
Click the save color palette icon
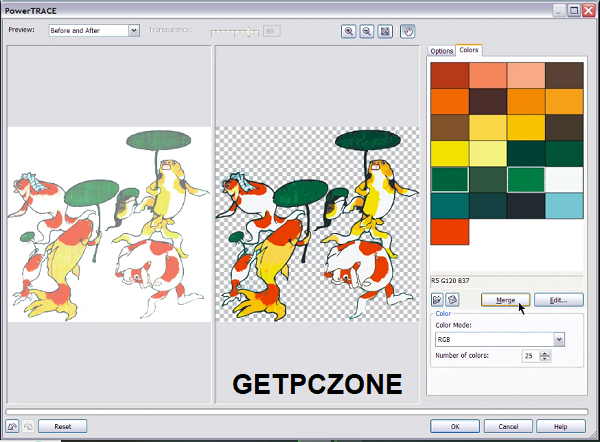[x=452, y=300]
